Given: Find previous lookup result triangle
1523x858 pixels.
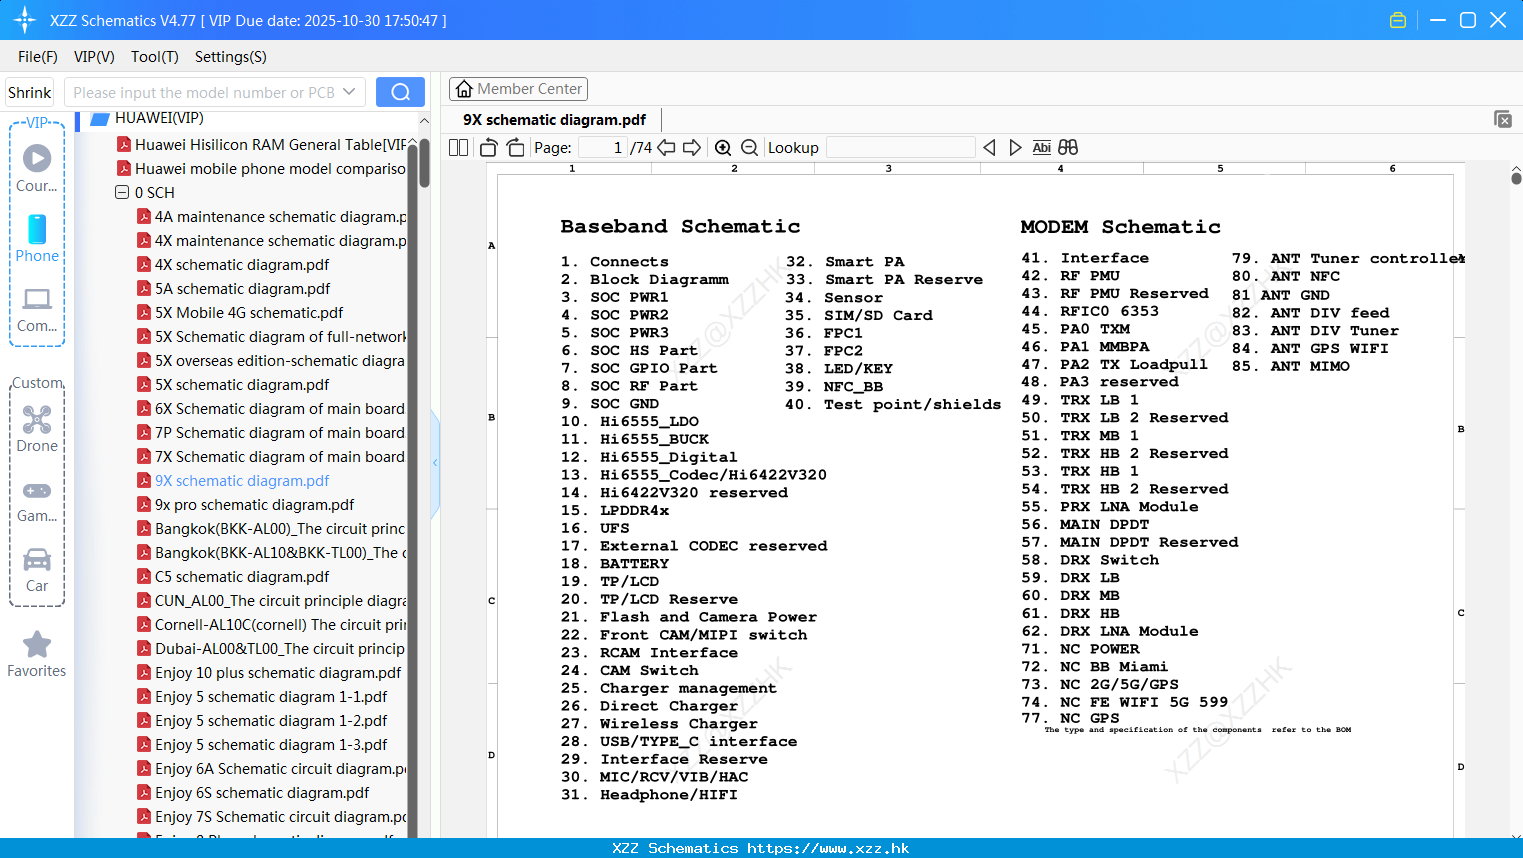Looking at the screenshot, I should point(989,148).
